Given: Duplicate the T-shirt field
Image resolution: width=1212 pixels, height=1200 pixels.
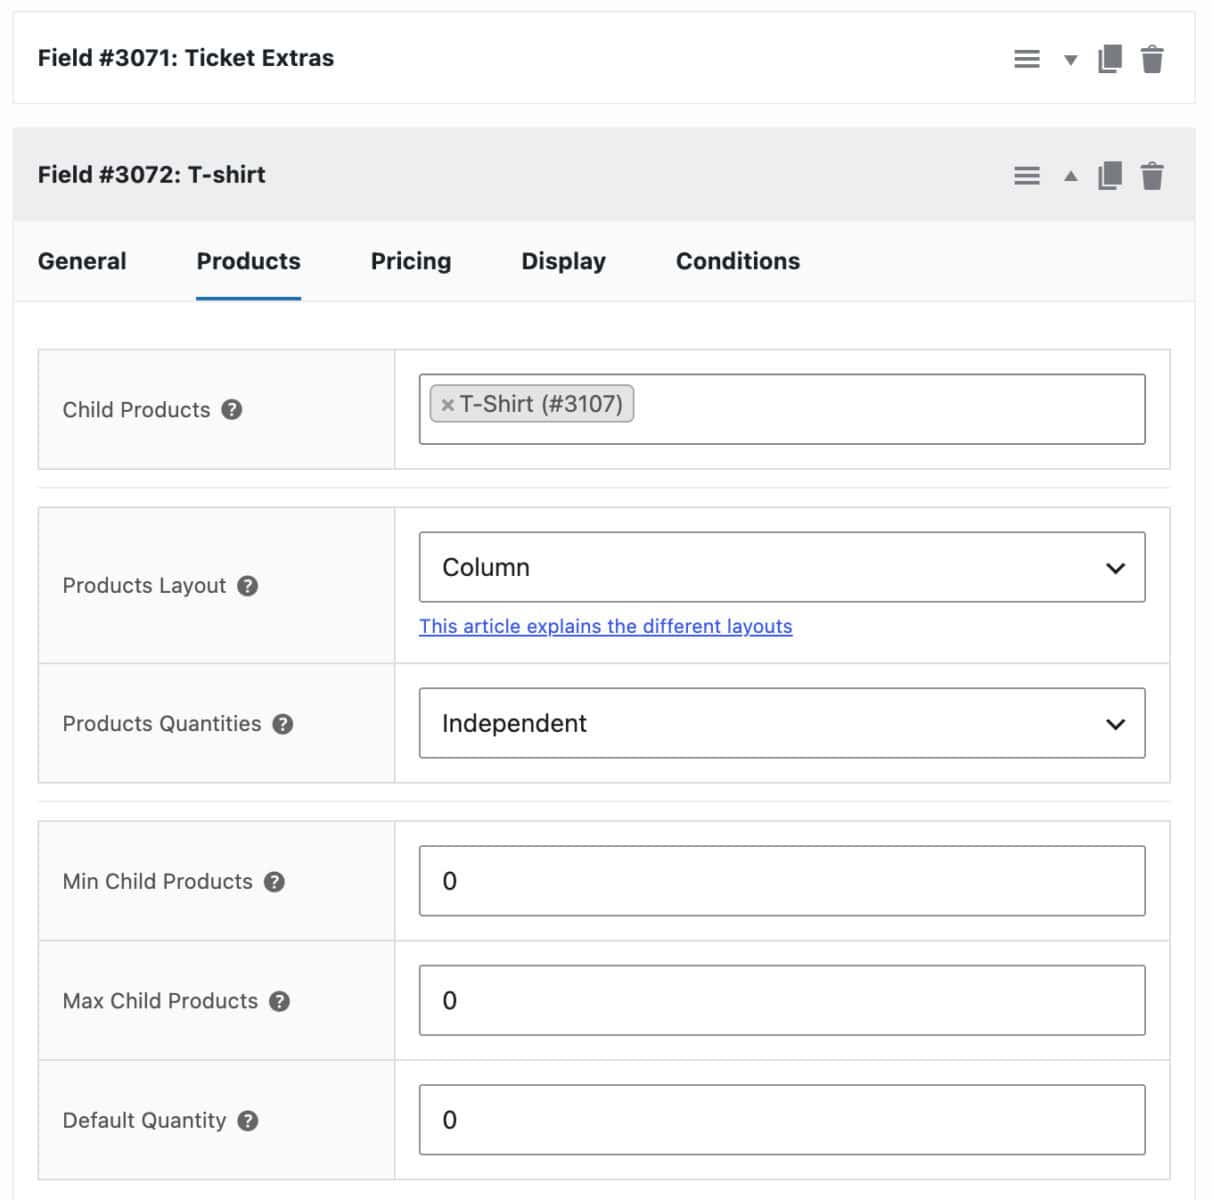Looking at the screenshot, I should point(1110,176).
